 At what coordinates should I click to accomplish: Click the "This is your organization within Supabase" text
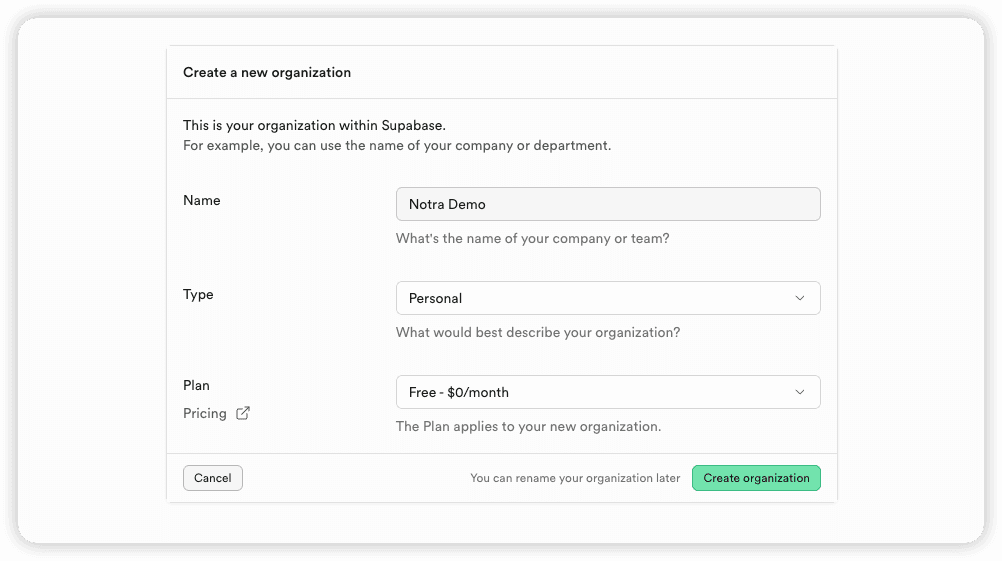(x=314, y=125)
